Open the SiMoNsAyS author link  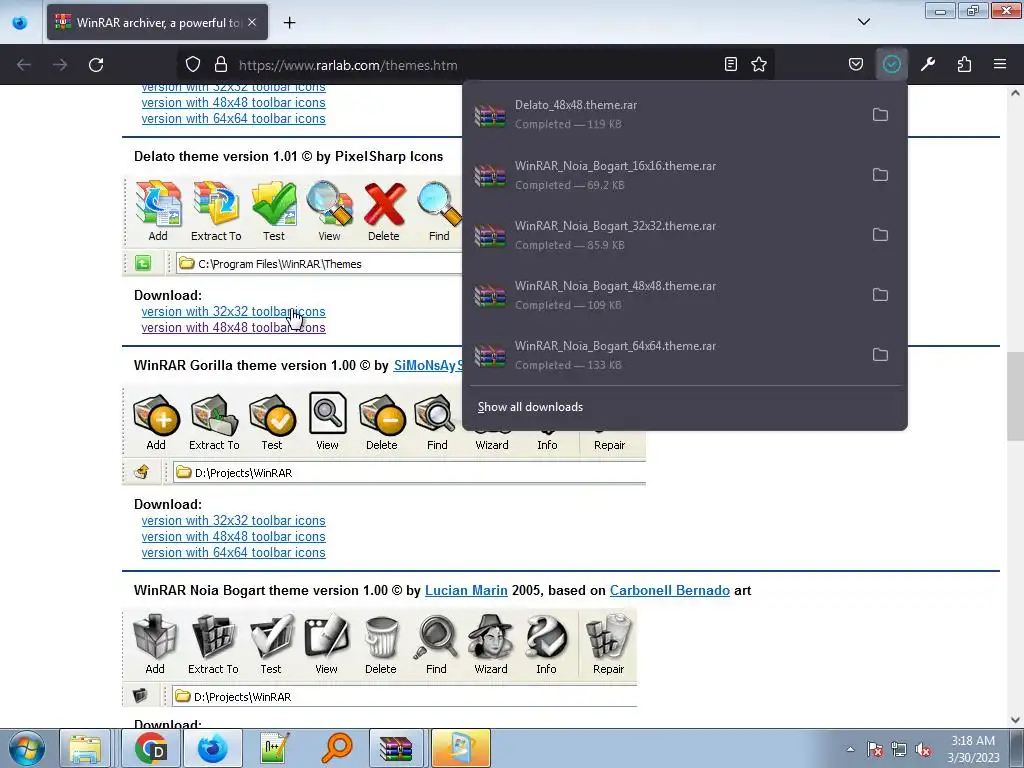428,366
